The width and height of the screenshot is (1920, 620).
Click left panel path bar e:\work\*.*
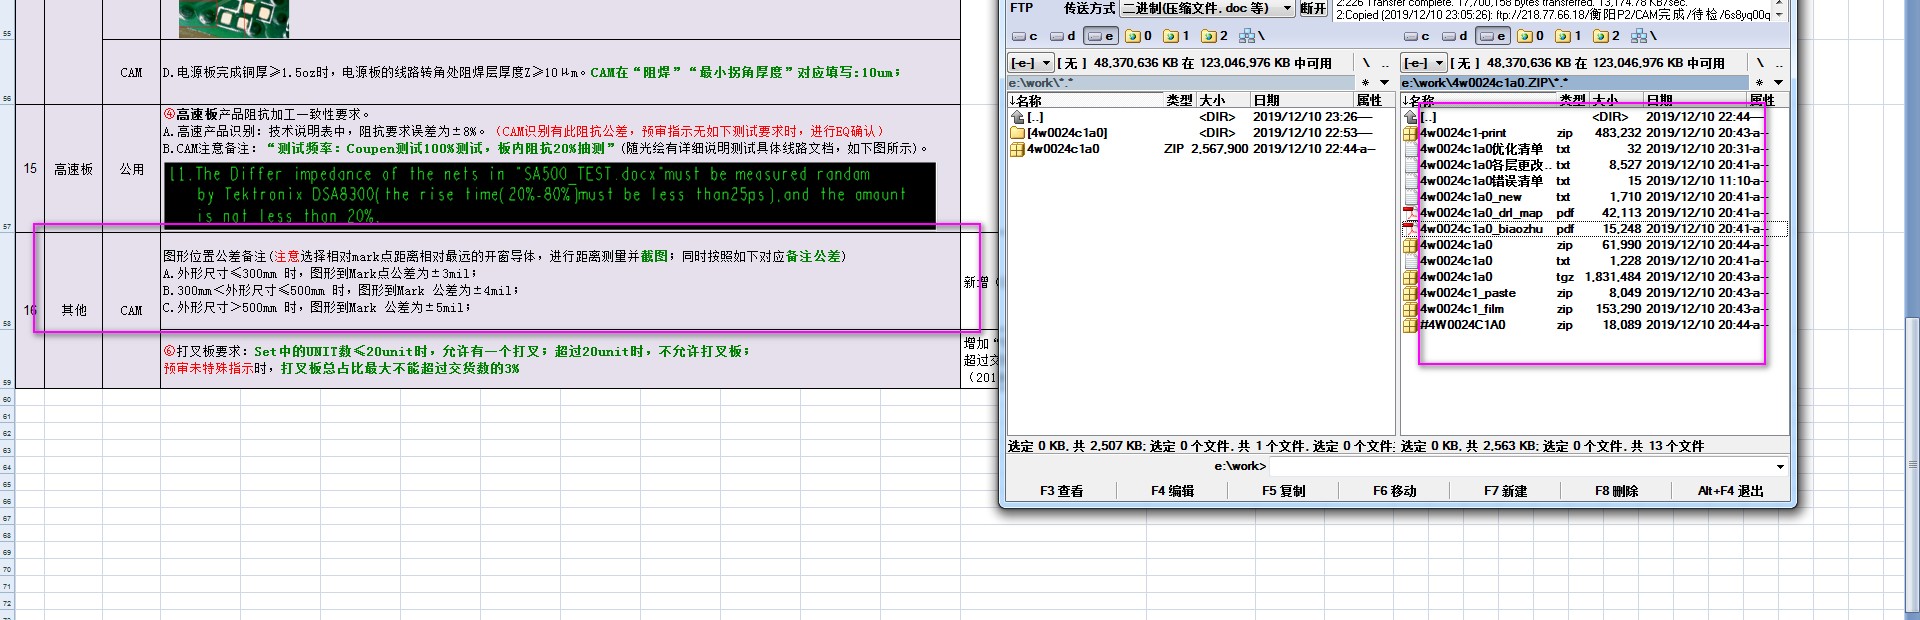coord(1181,83)
